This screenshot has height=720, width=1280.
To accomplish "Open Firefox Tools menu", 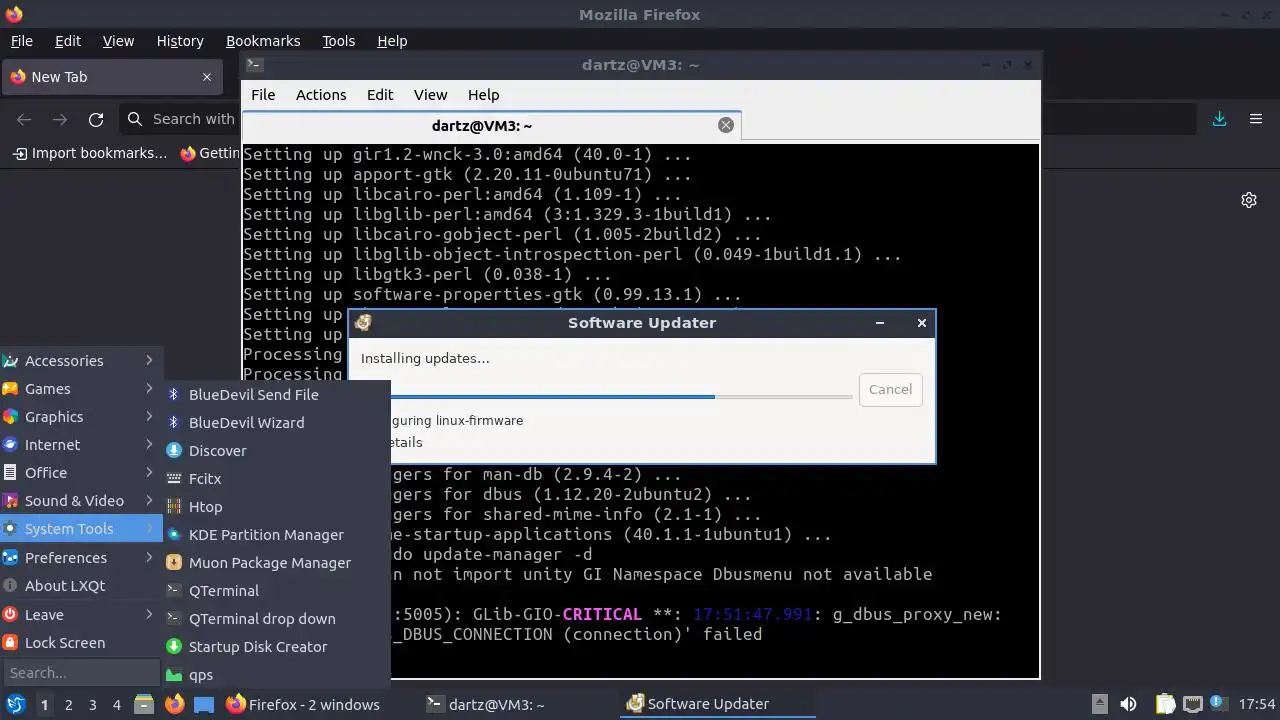I will (338, 41).
